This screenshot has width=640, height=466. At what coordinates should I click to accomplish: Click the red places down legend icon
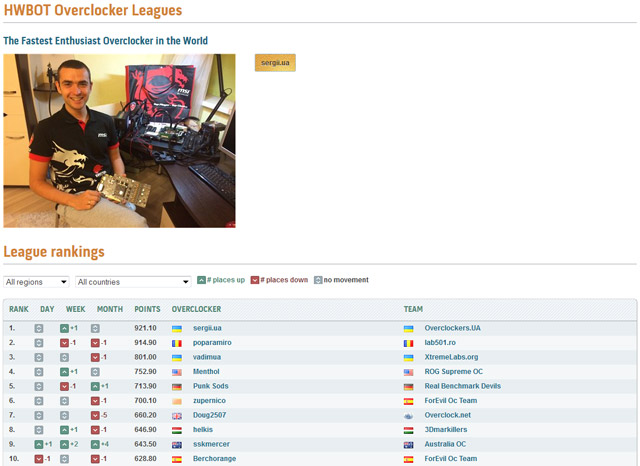pyautogui.click(x=255, y=280)
